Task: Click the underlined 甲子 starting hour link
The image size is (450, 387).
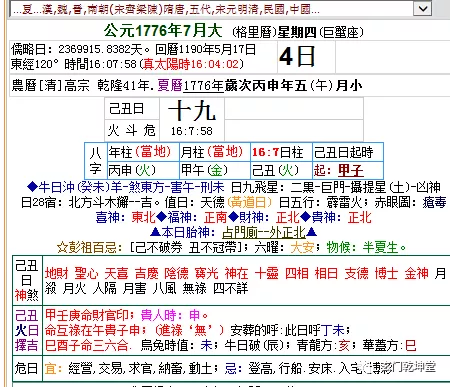Action: tap(351, 171)
